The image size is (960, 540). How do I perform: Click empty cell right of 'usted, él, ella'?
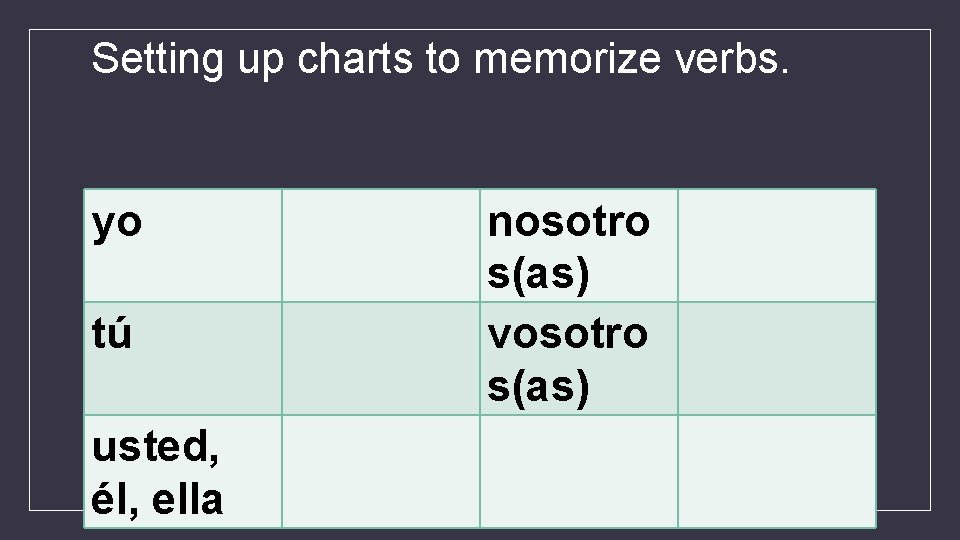(380, 471)
